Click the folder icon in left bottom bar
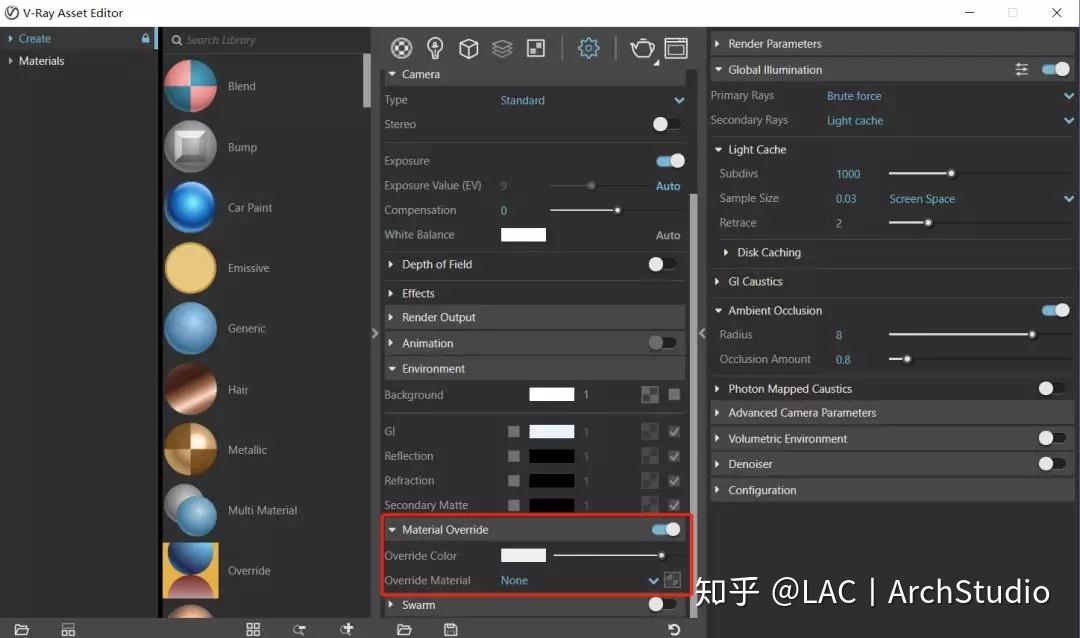The image size is (1080, 638). click(x=21, y=629)
